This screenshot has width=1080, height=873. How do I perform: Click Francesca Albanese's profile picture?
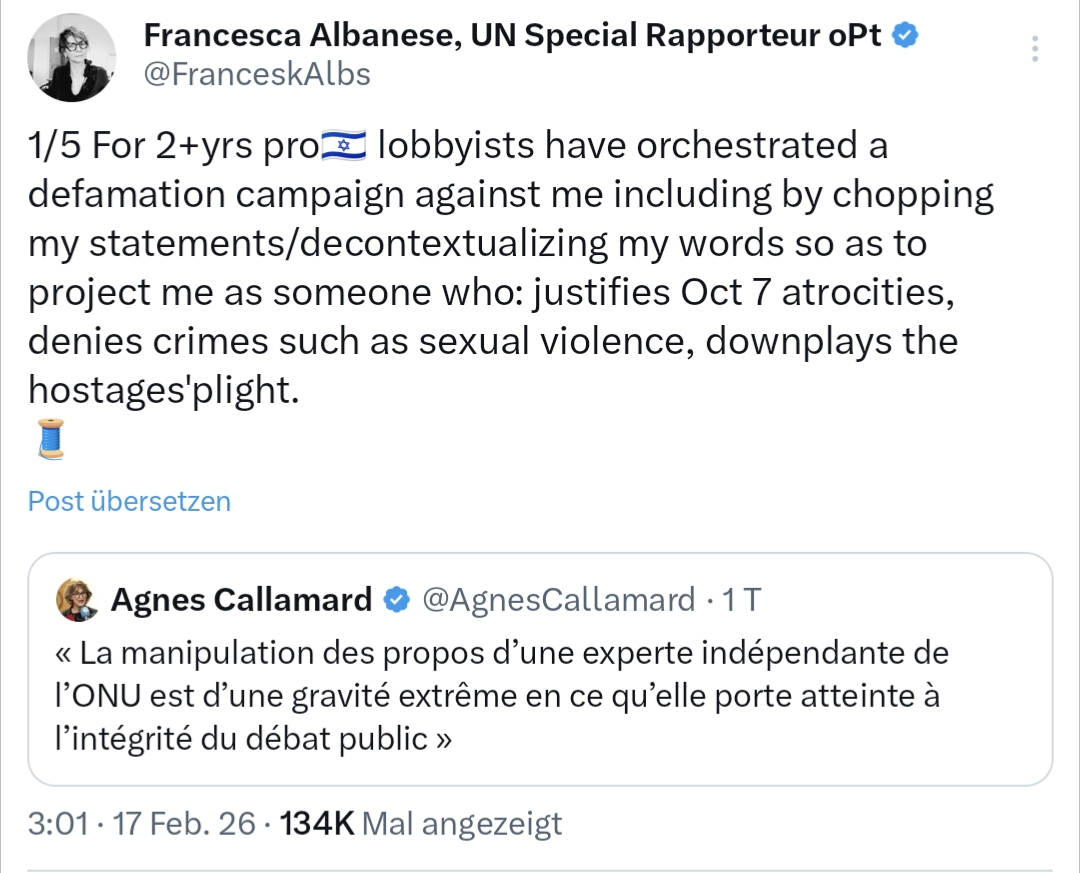coord(70,57)
